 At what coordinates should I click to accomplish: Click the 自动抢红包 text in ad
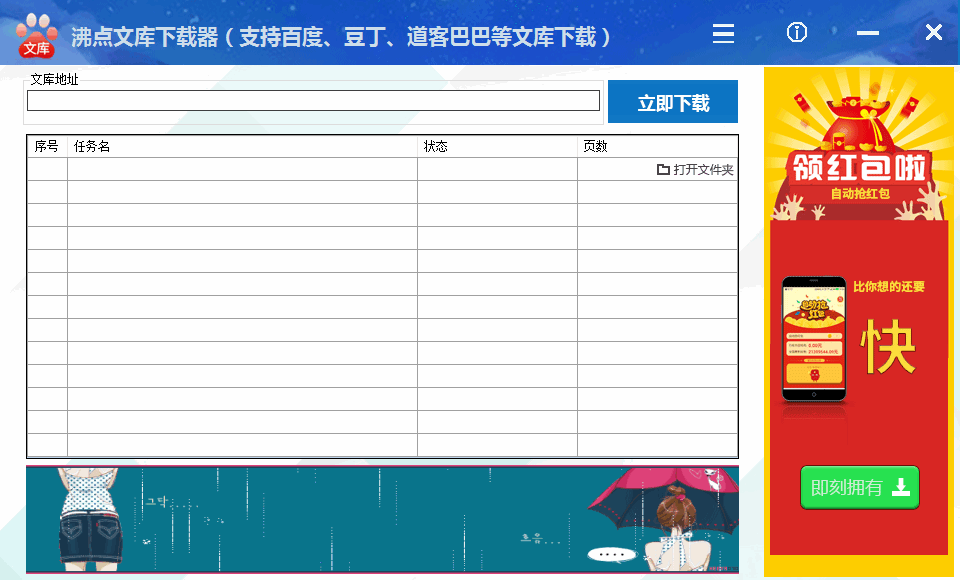pos(860,194)
